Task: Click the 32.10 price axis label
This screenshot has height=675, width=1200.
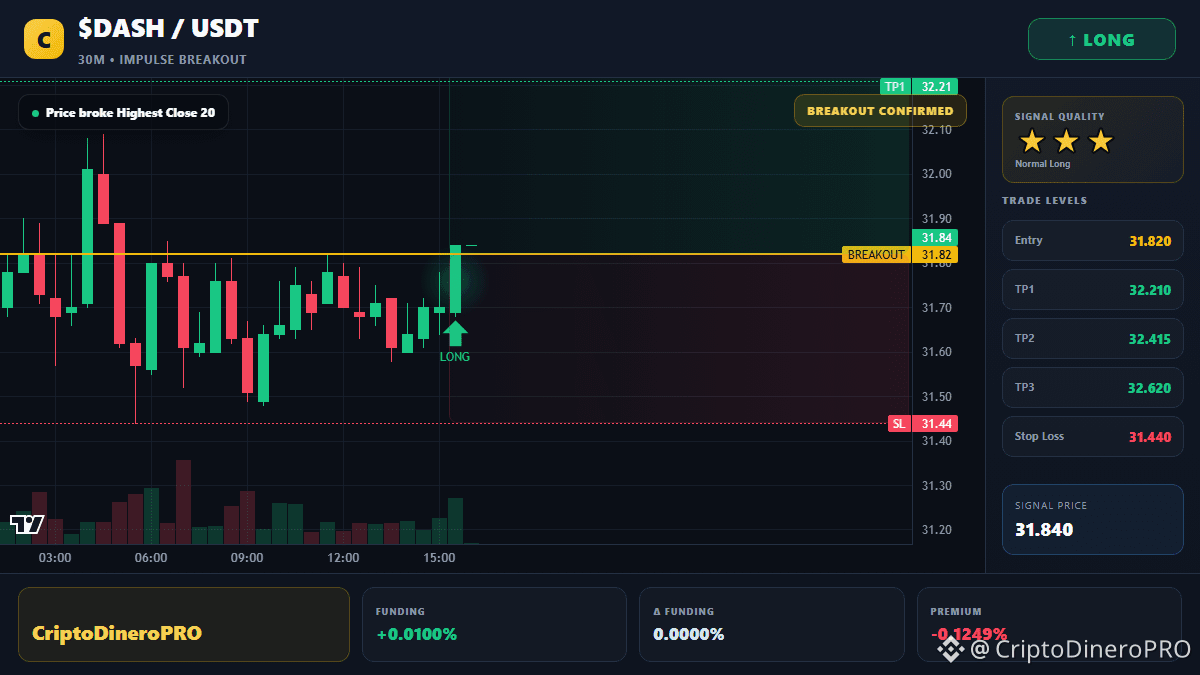Action: click(937, 130)
